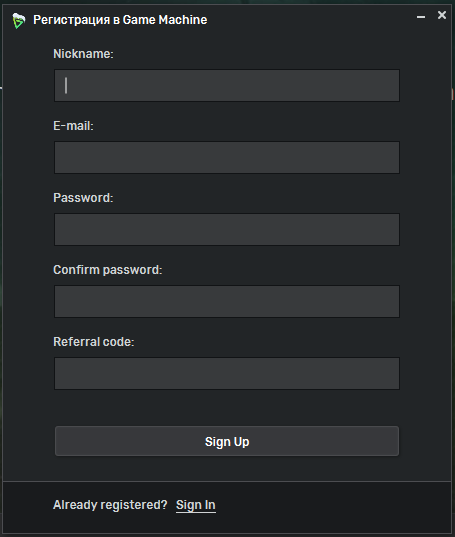Click the Game Machine logo icon
This screenshot has height=537, width=455.
point(18,21)
